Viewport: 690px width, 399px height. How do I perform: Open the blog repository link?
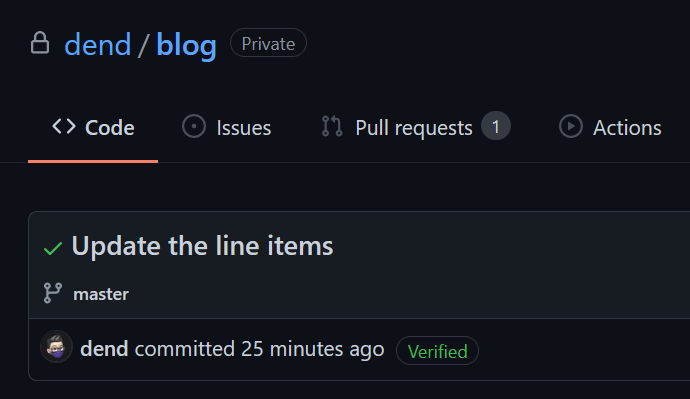tap(186, 44)
